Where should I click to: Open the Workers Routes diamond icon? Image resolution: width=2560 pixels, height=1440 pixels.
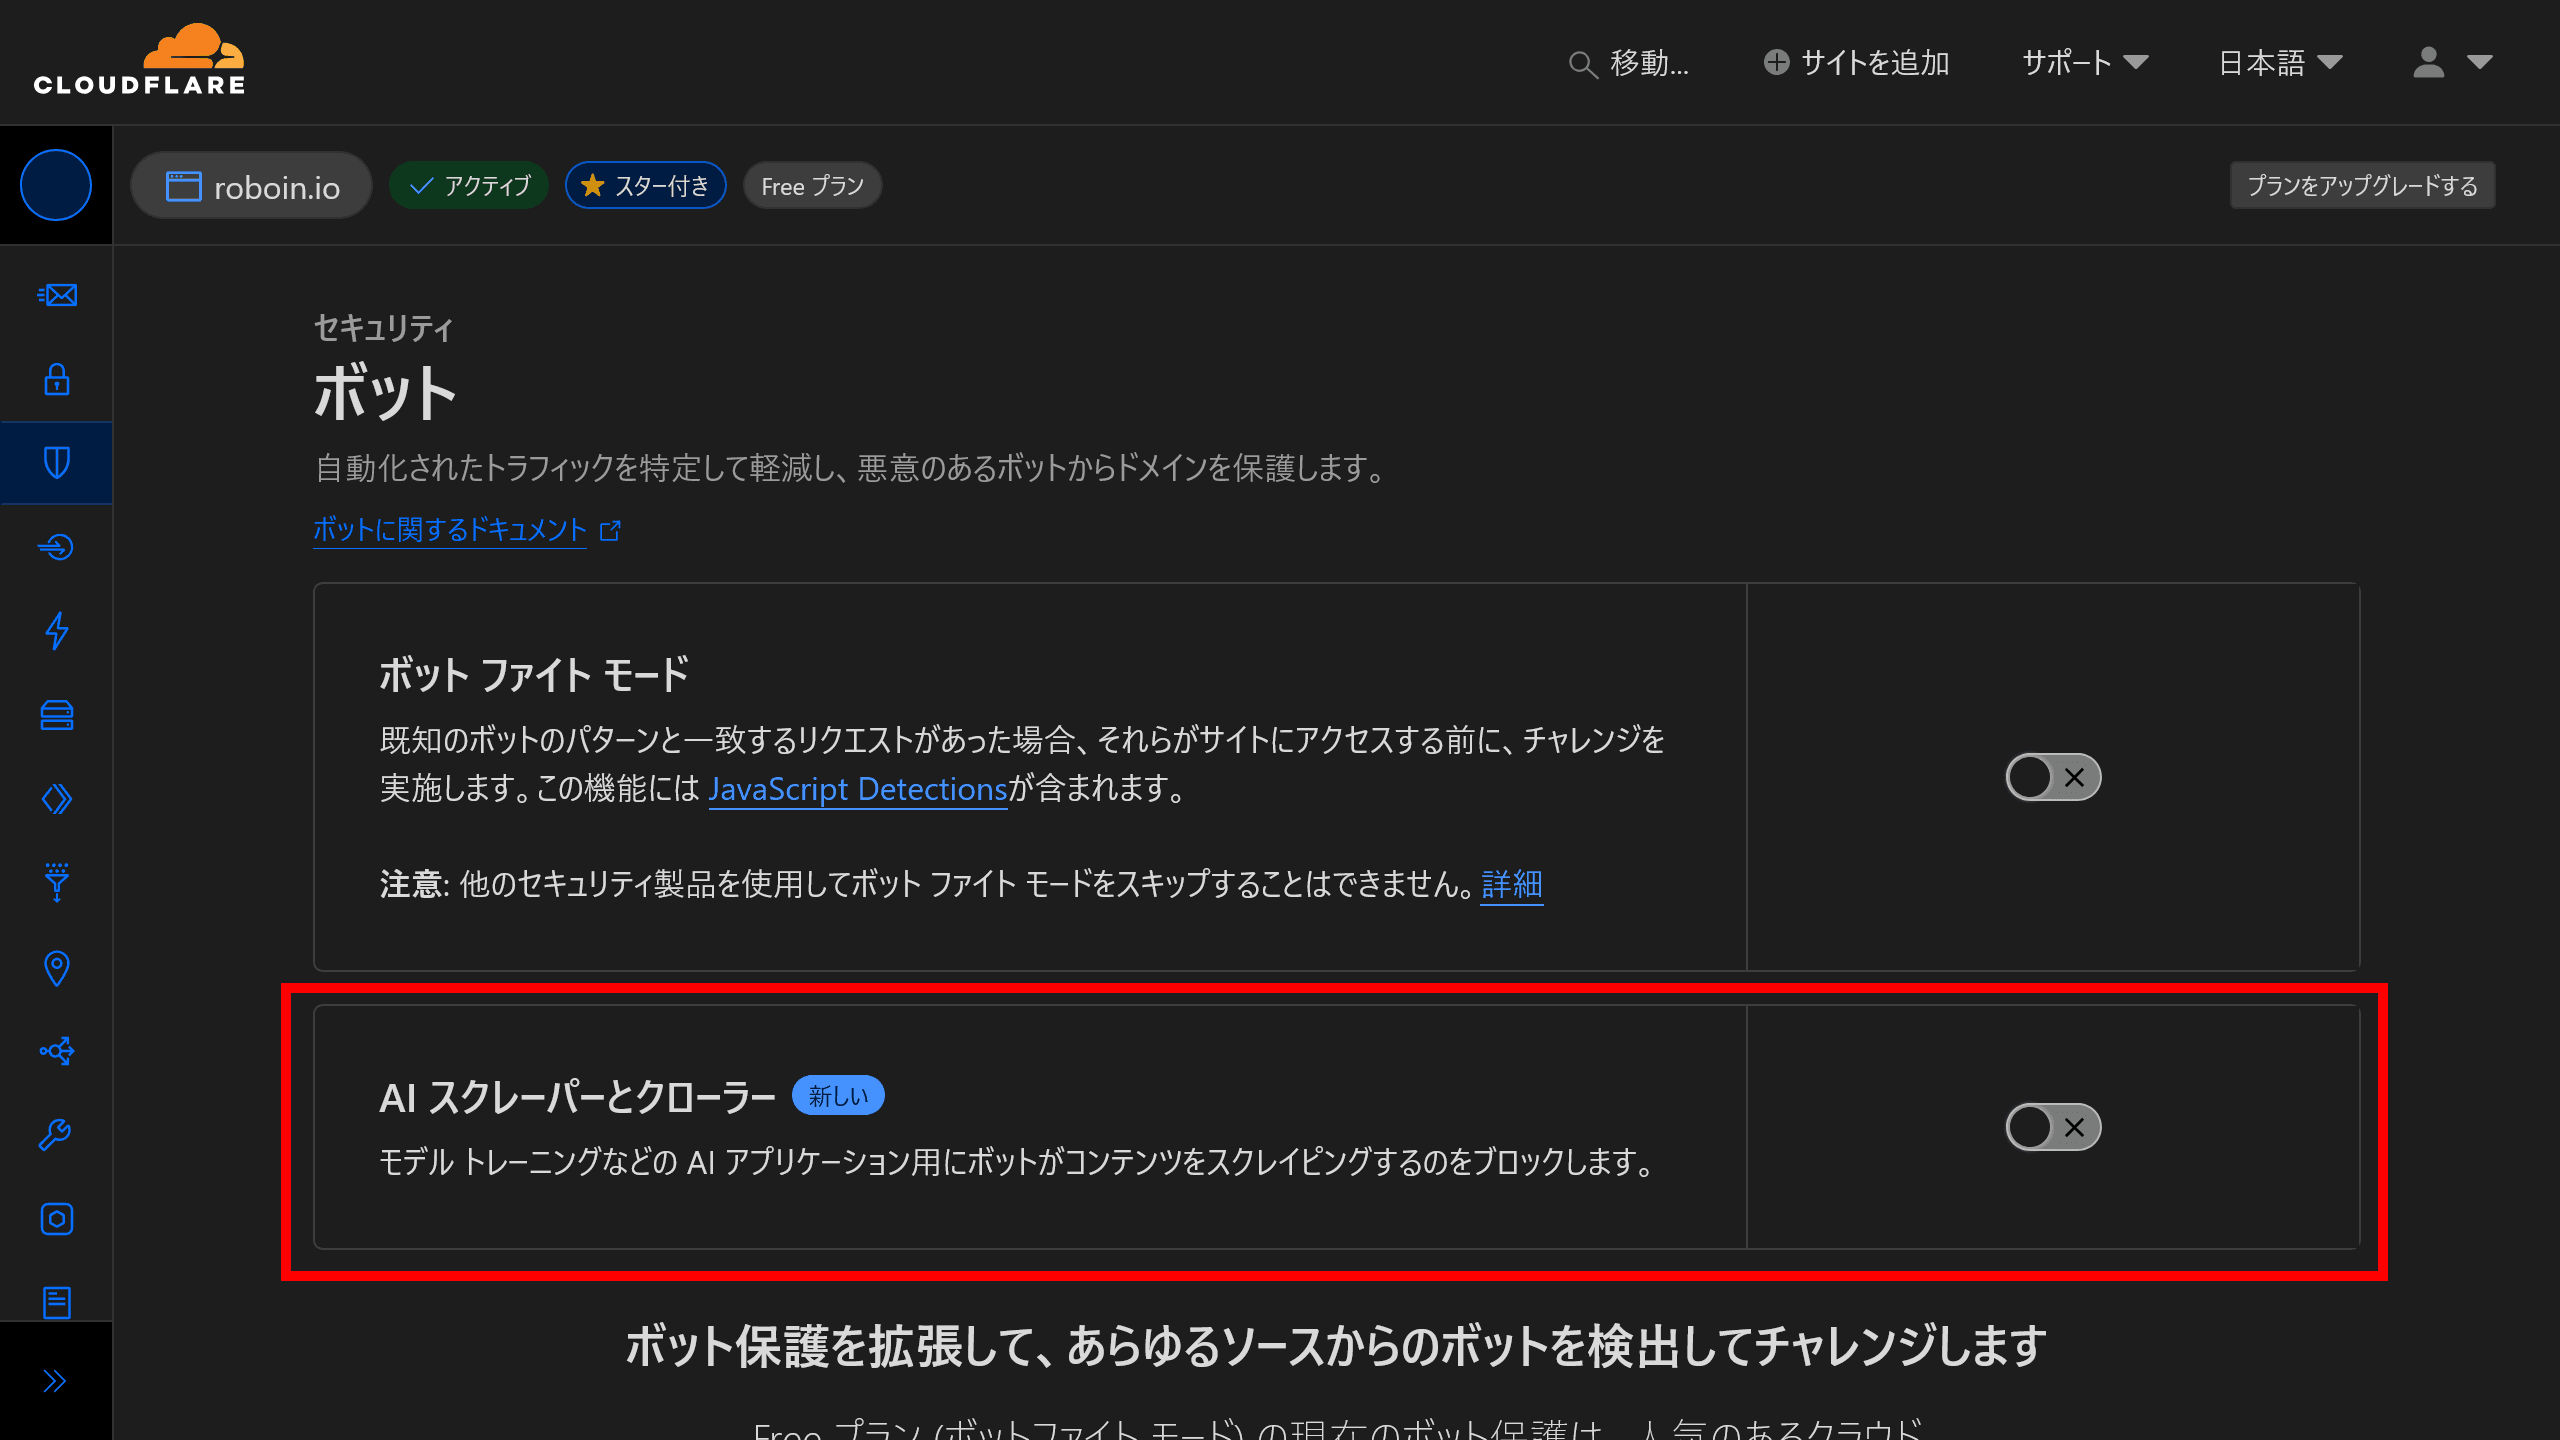coord(57,799)
